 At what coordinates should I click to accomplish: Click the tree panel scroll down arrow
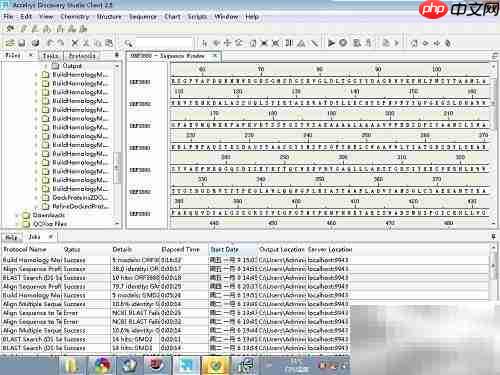pos(117,224)
